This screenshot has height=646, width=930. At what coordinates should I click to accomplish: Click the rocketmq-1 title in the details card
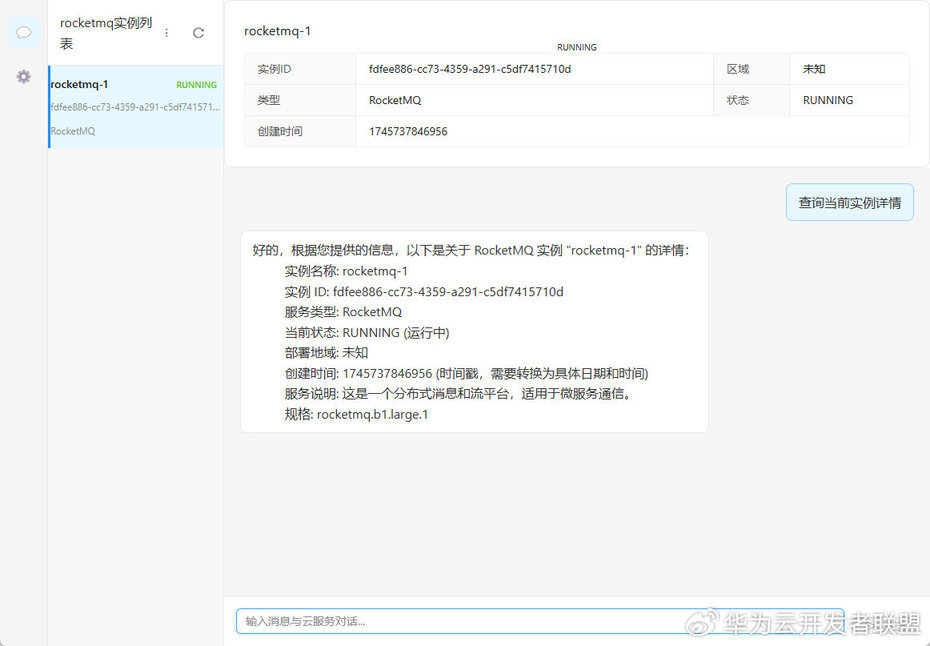pos(278,31)
